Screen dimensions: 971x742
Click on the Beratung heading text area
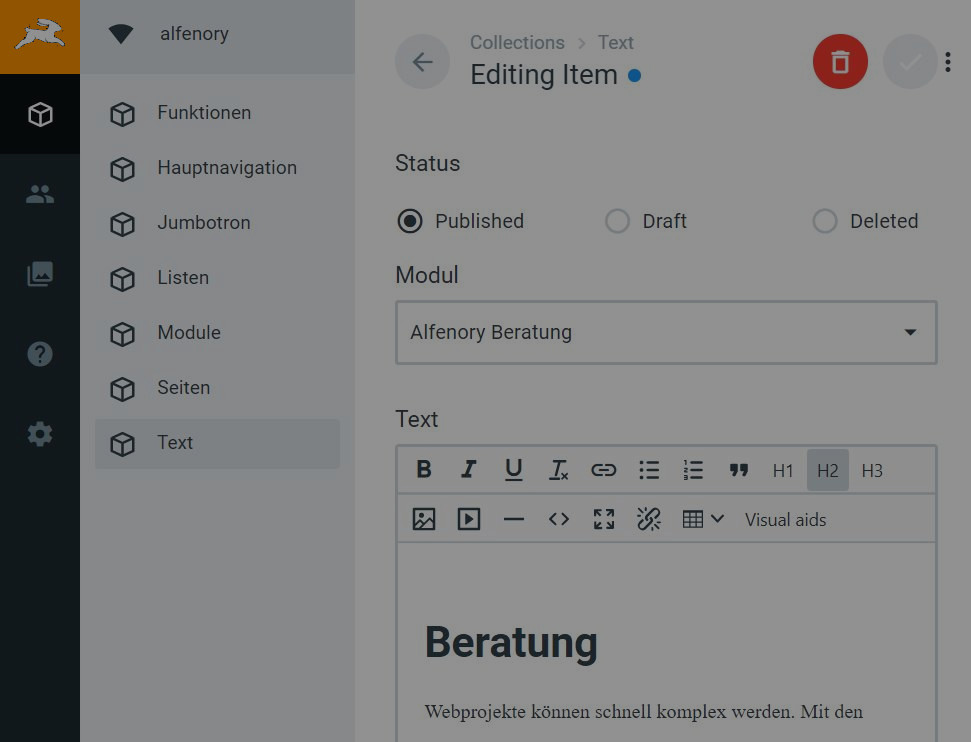click(x=511, y=642)
